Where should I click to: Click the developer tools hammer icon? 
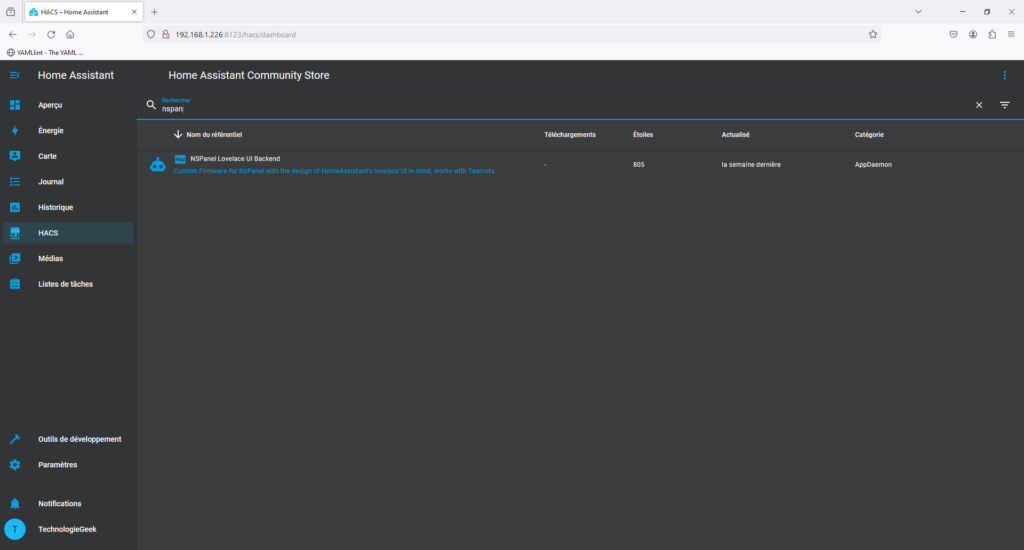[x=15, y=439]
